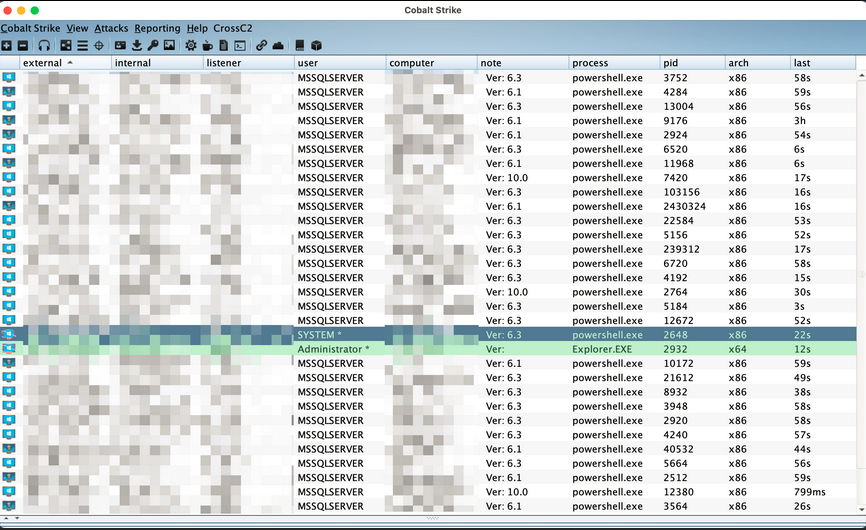Sort by the process column header
The image size is (866, 530).
tap(614, 63)
